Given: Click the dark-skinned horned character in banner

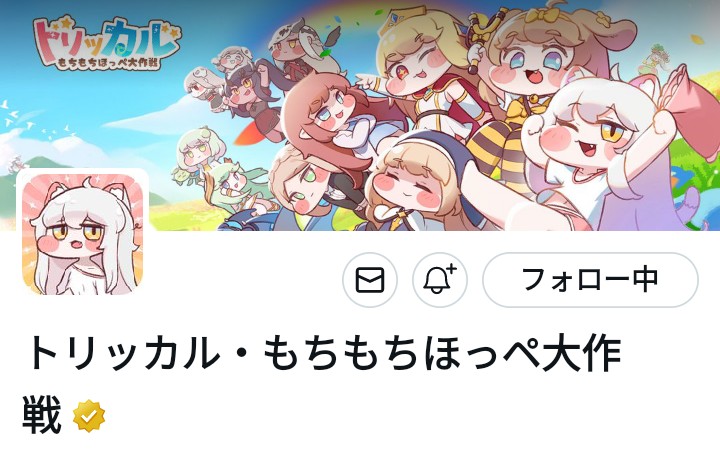Looking at the screenshot, I should click(x=298, y=48).
